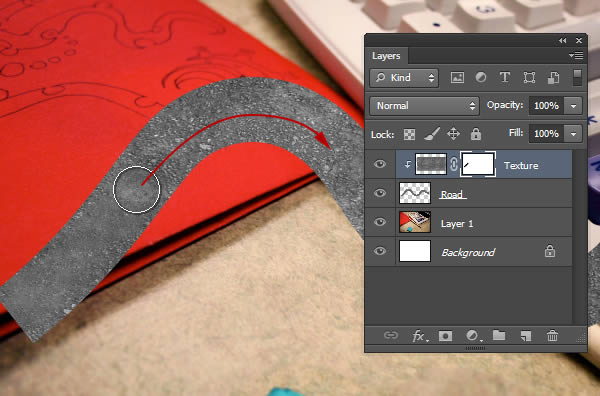Hide the Texture layer
This screenshot has height=396, width=600.
tap(380, 164)
